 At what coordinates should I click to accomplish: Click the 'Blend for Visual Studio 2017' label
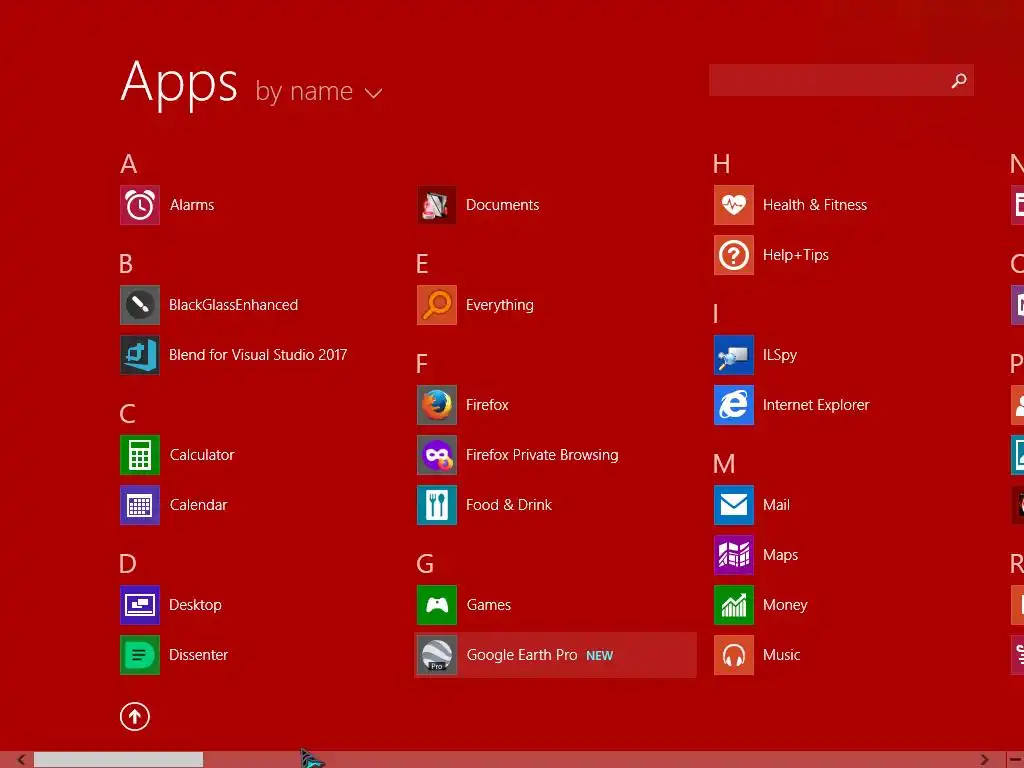tap(258, 355)
